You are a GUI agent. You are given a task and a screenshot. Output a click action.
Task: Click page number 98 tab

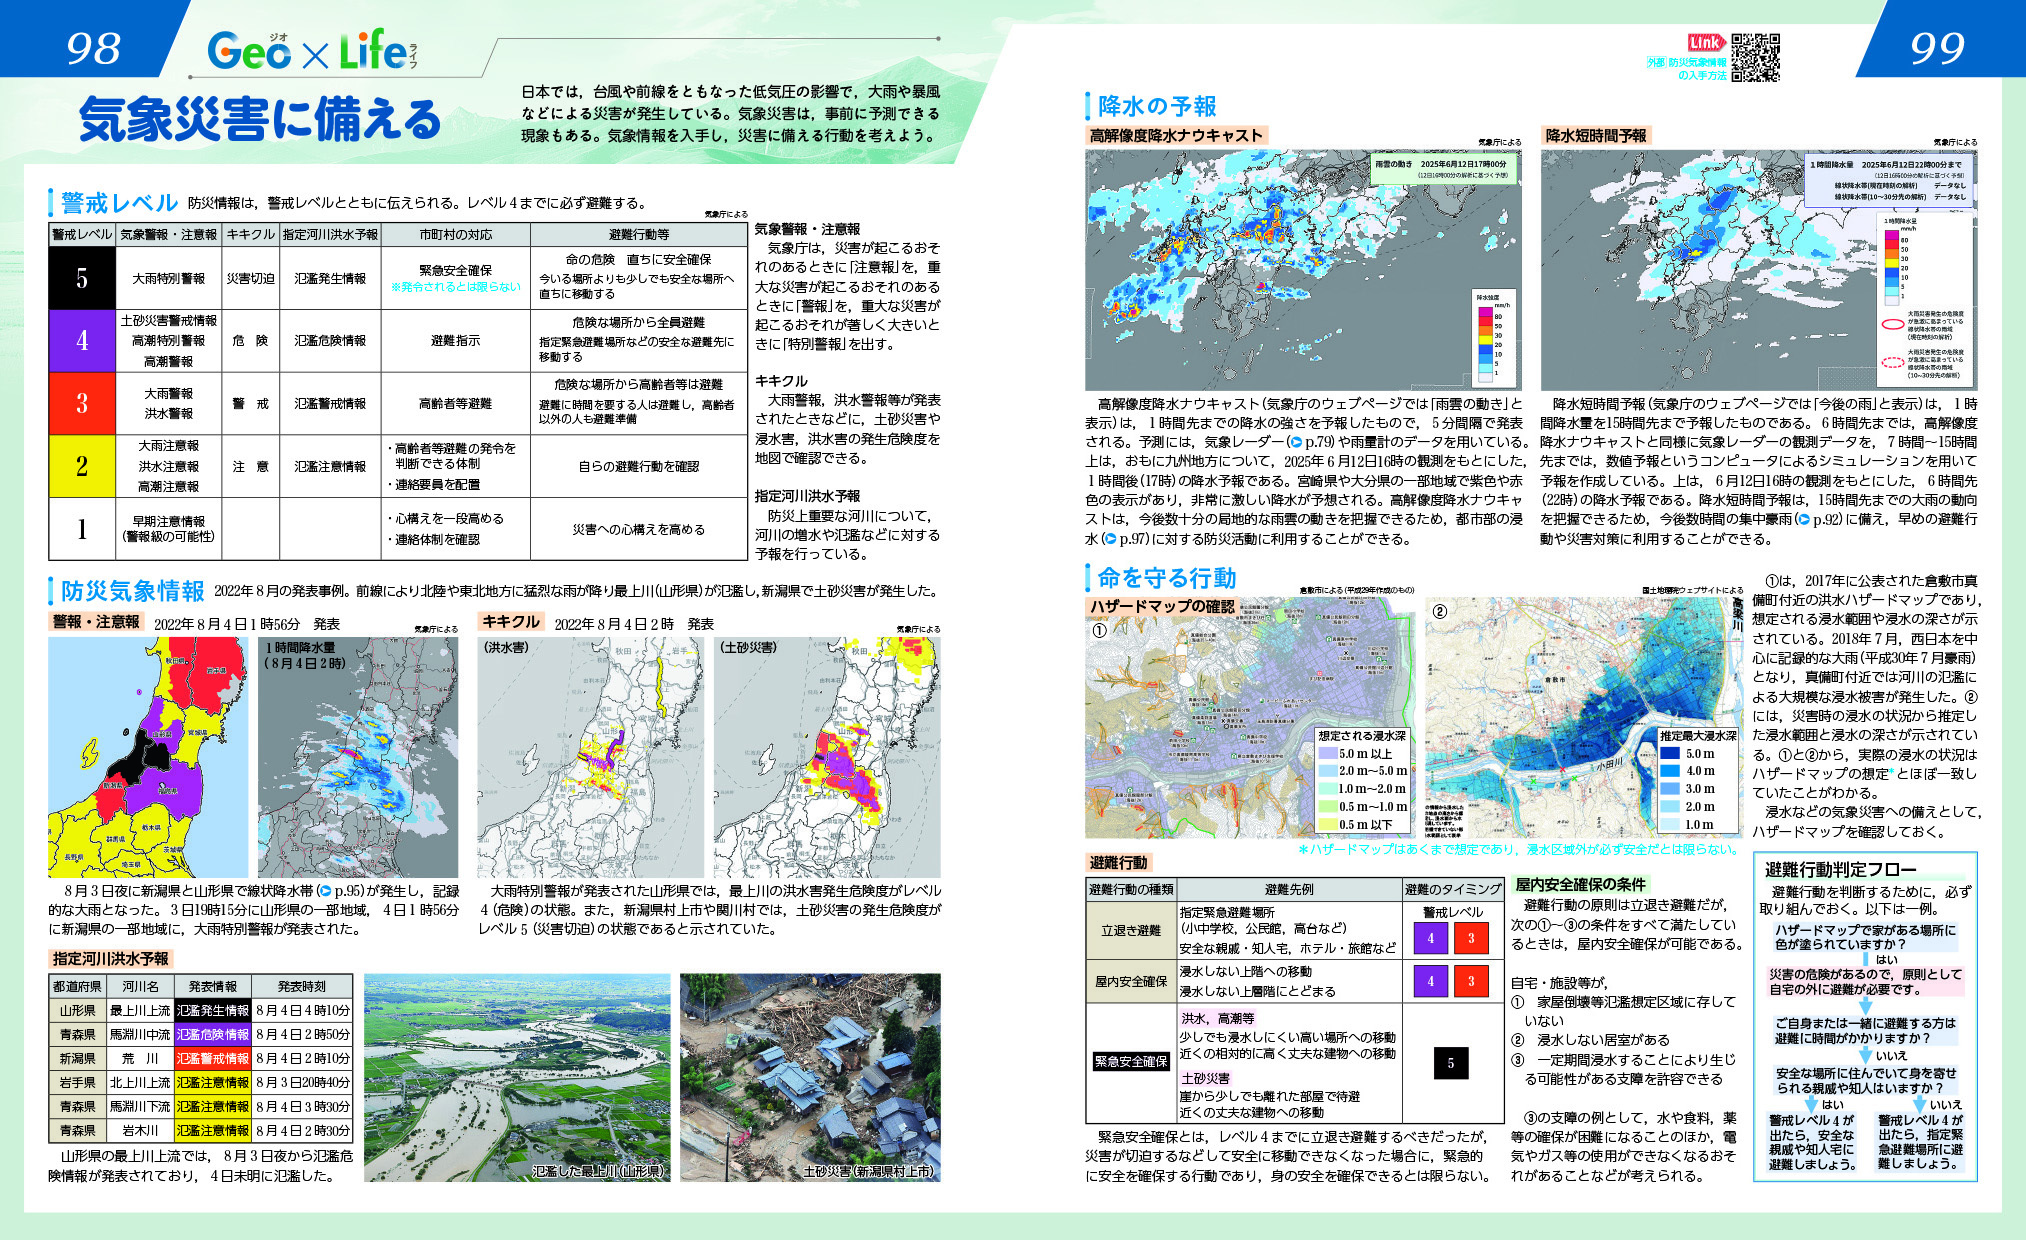point(93,48)
